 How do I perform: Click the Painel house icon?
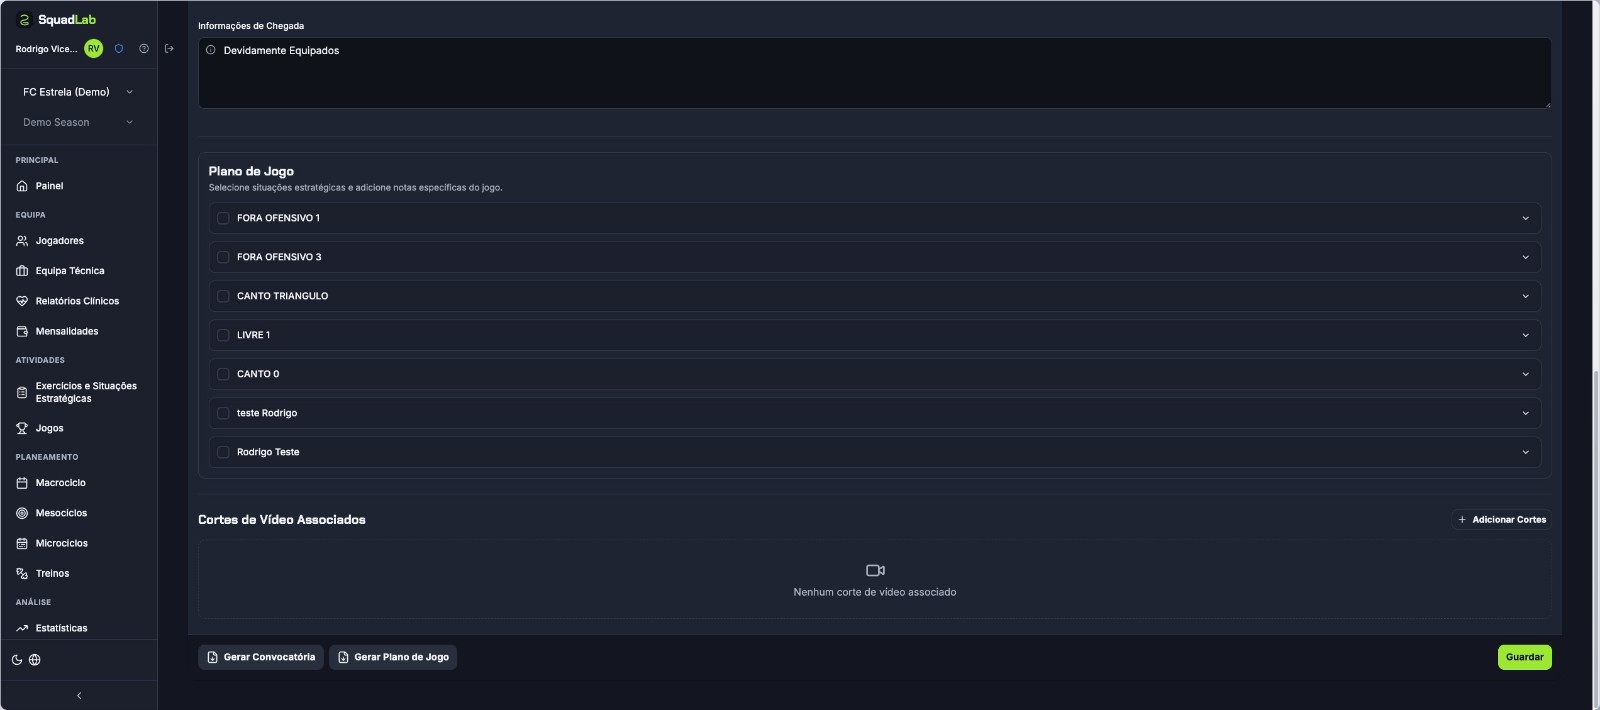point(22,186)
